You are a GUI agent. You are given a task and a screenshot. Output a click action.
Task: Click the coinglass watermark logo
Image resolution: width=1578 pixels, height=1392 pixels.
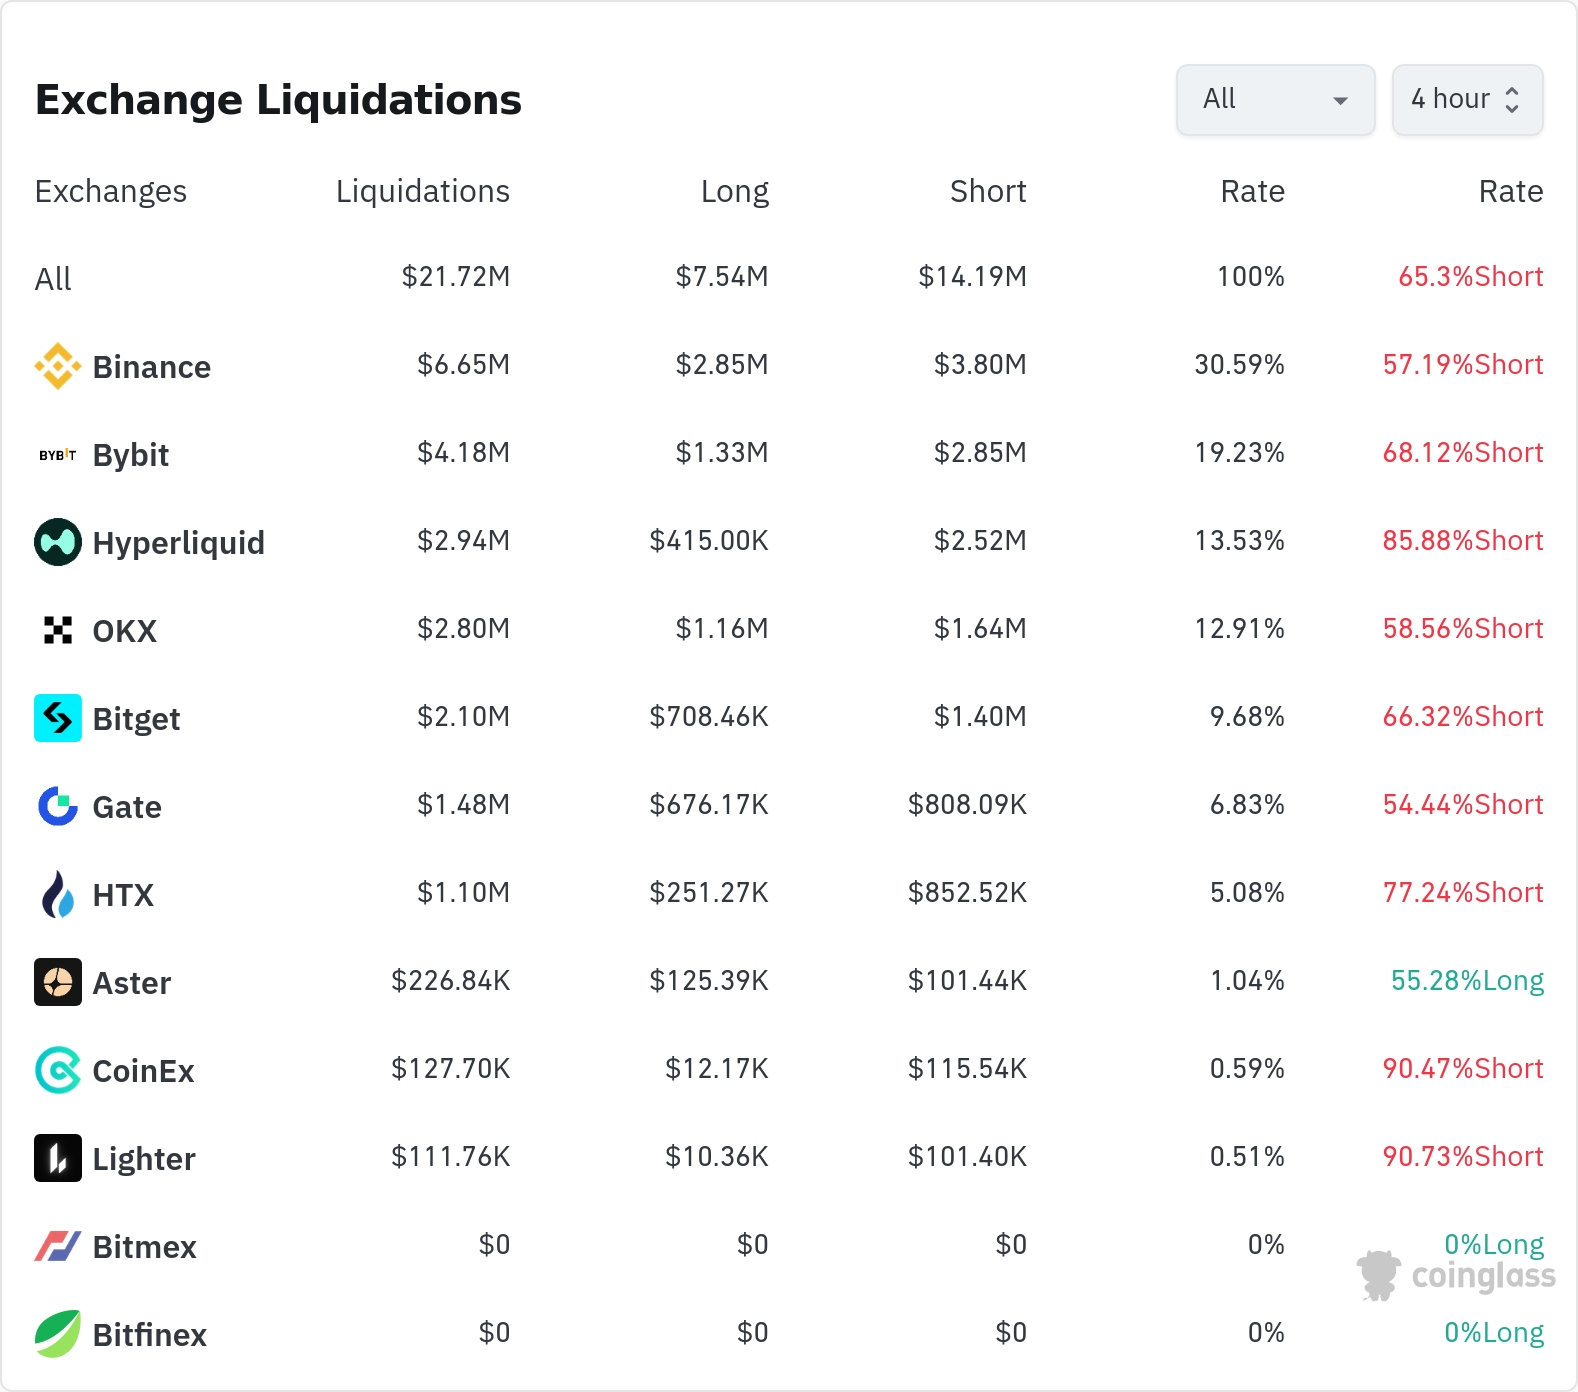click(x=1456, y=1276)
